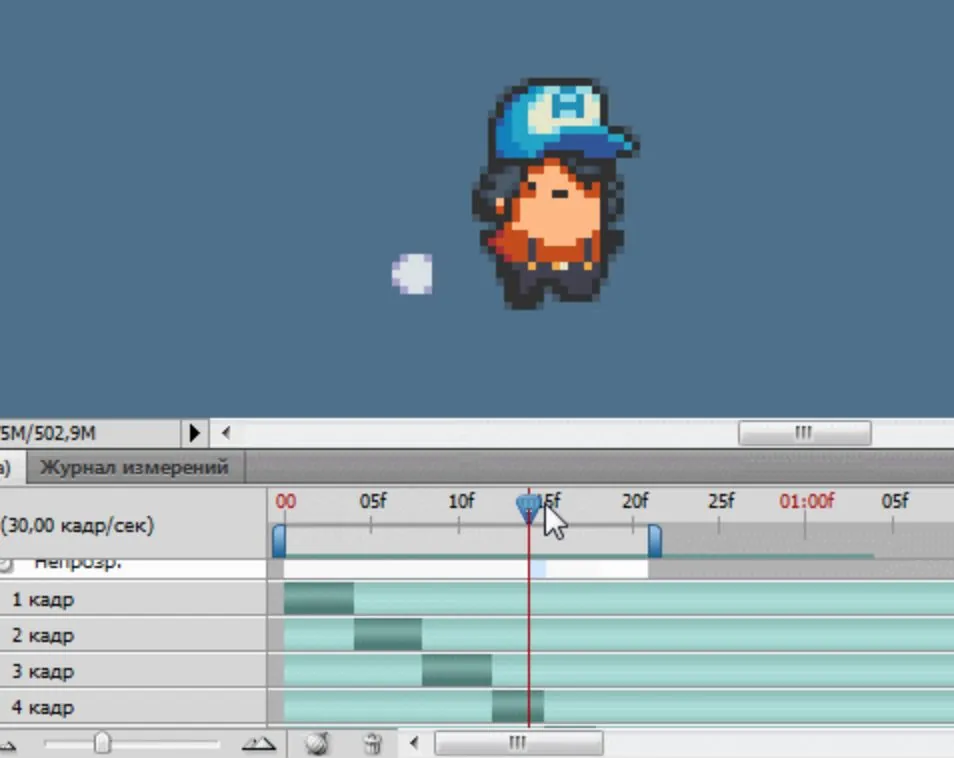954x758 pixels.
Task: Switch to the Журнал измерений tab
Action: pos(134,467)
